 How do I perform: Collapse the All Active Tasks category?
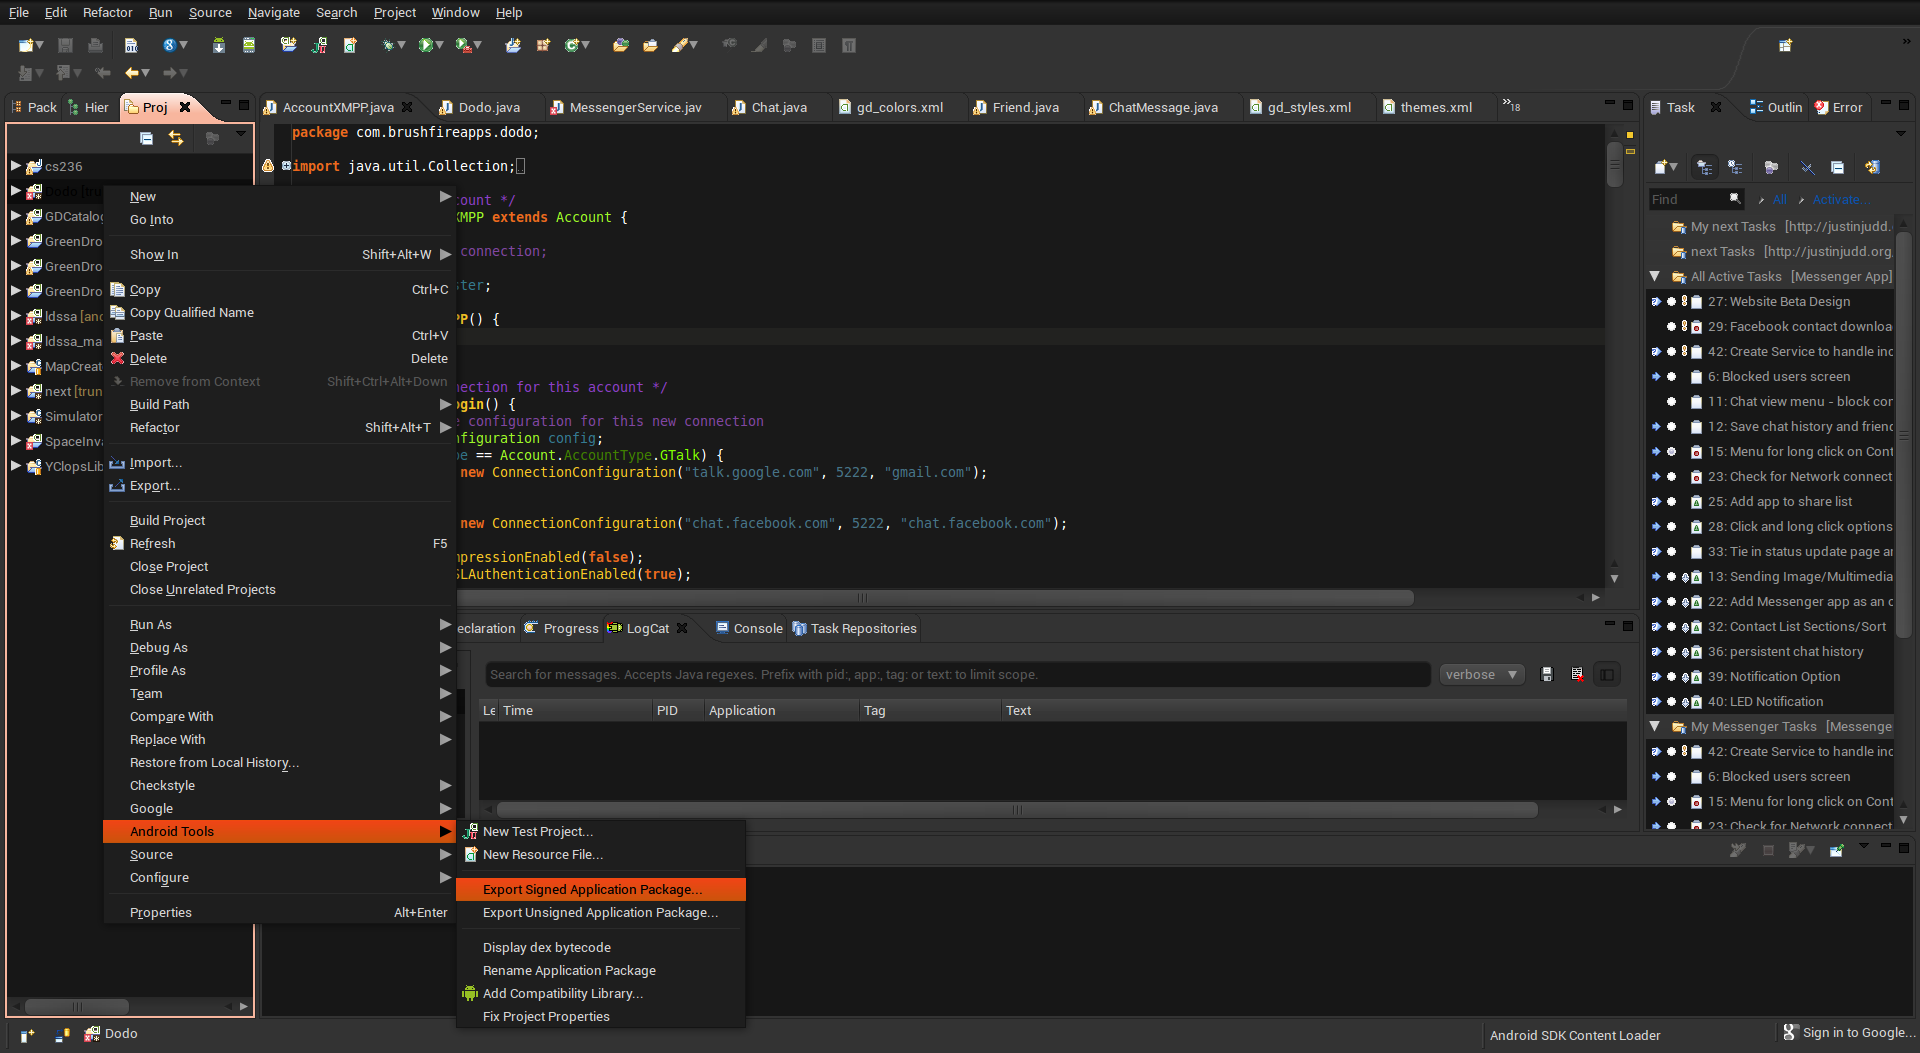pyautogui.click(x=1655, y=277)
